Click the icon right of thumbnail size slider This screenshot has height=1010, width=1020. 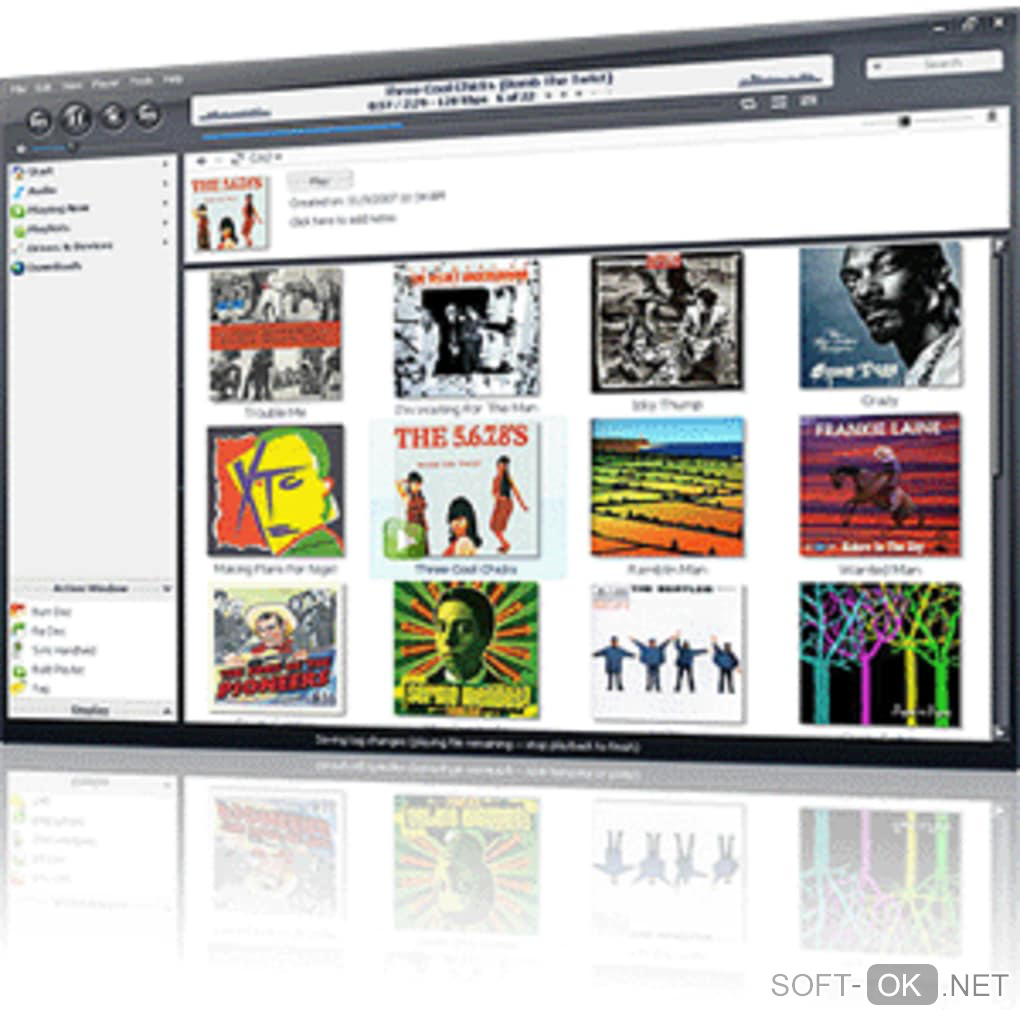click(x=991, y=117)
